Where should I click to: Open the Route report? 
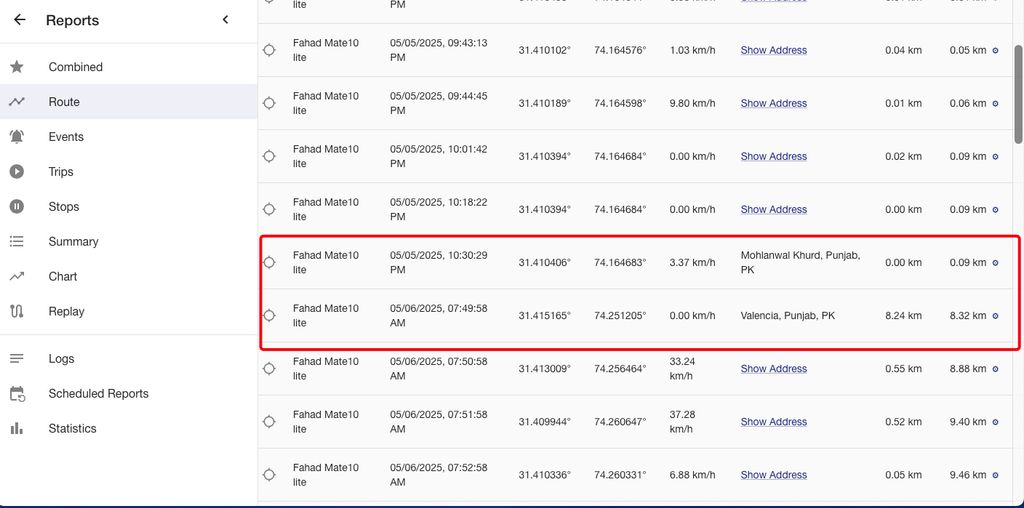point(64,102)
